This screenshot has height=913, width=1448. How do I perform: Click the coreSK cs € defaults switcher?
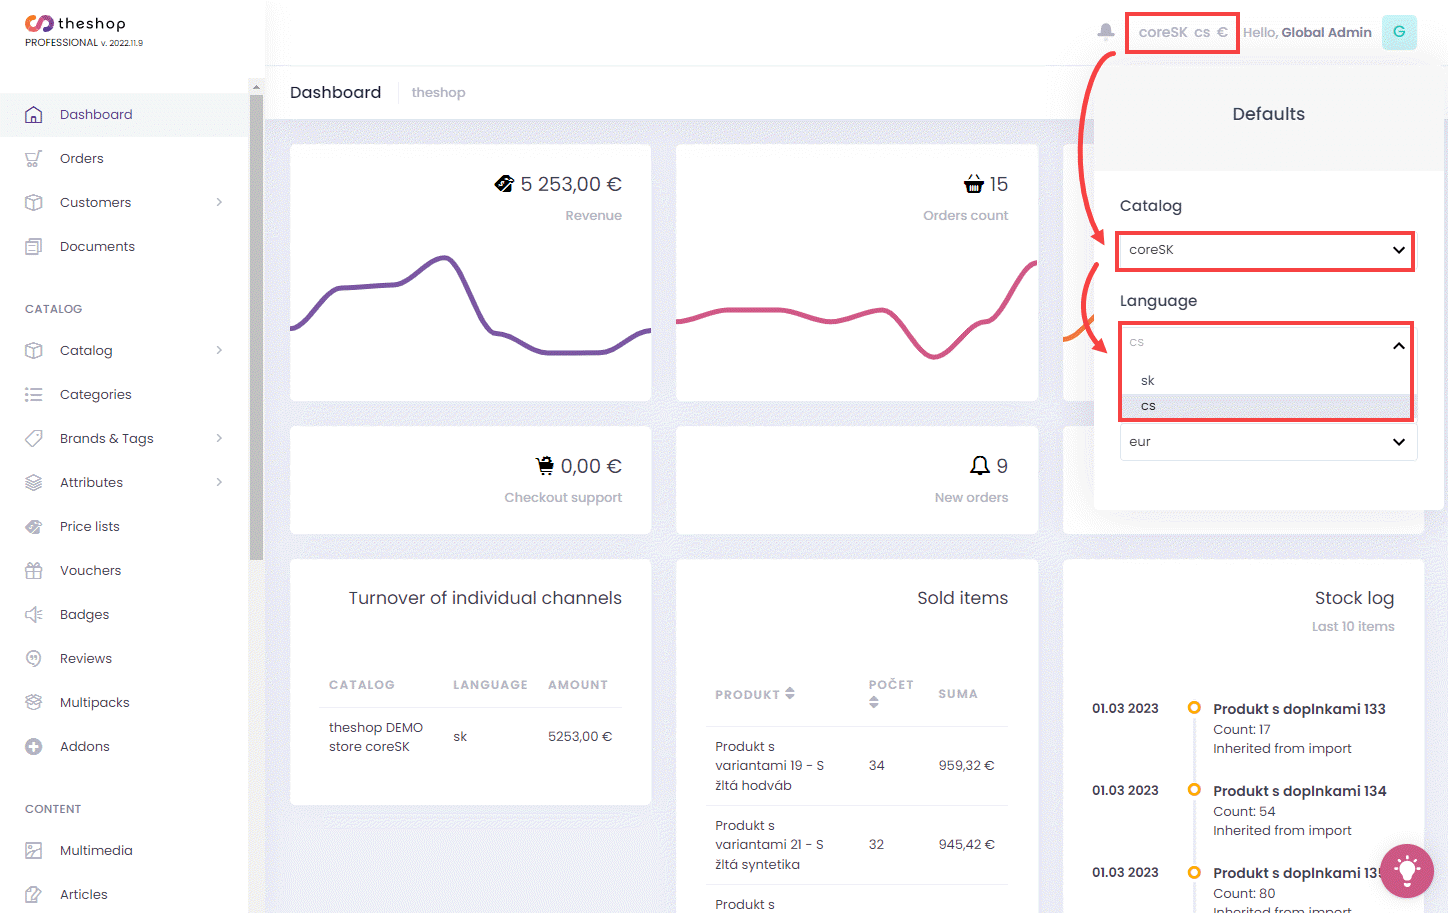1182,32
